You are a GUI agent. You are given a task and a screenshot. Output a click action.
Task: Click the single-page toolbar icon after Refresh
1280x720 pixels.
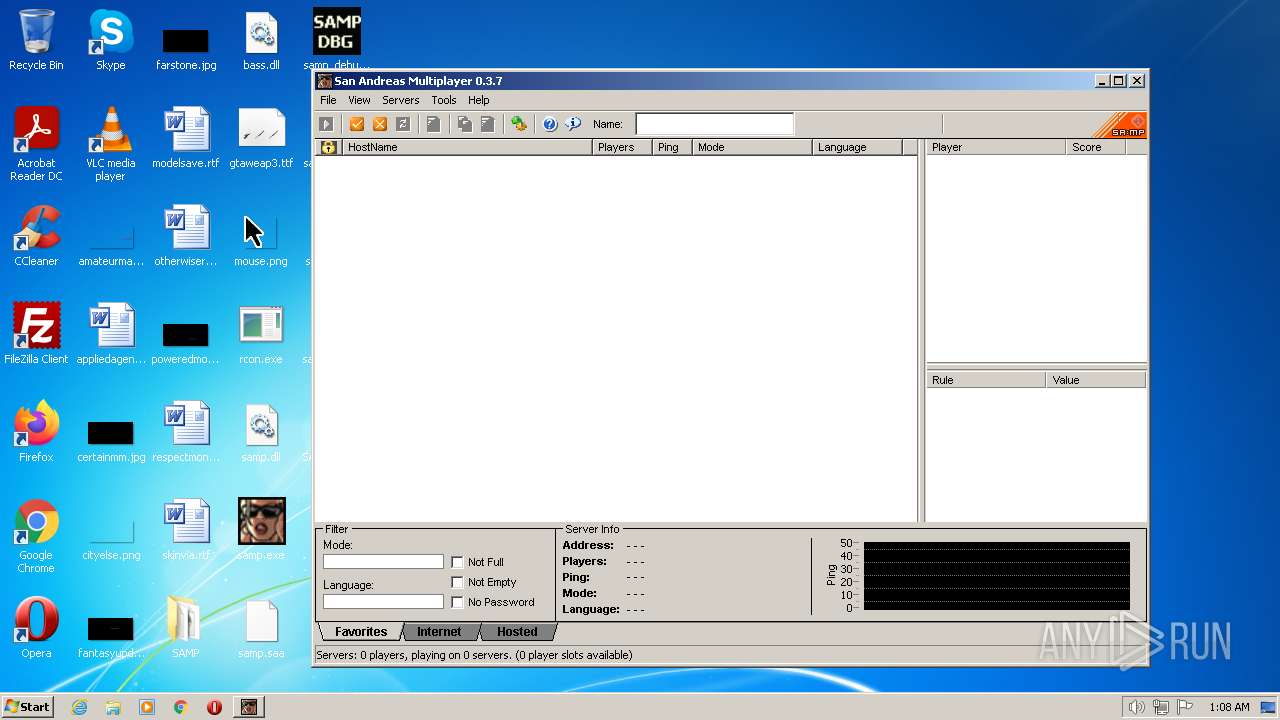(433, 124)
